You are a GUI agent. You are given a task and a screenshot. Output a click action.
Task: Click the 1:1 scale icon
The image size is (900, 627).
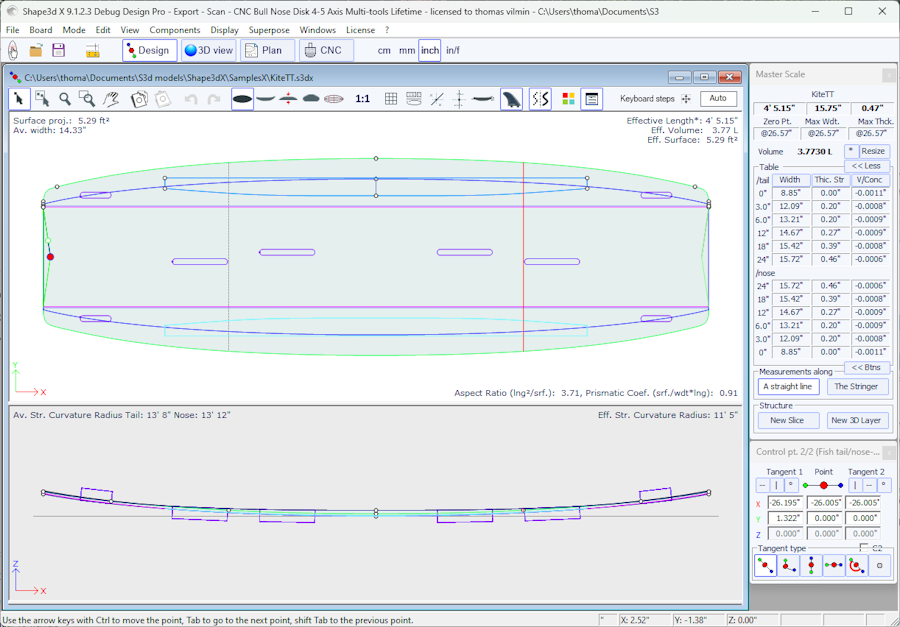click(363, 99)
